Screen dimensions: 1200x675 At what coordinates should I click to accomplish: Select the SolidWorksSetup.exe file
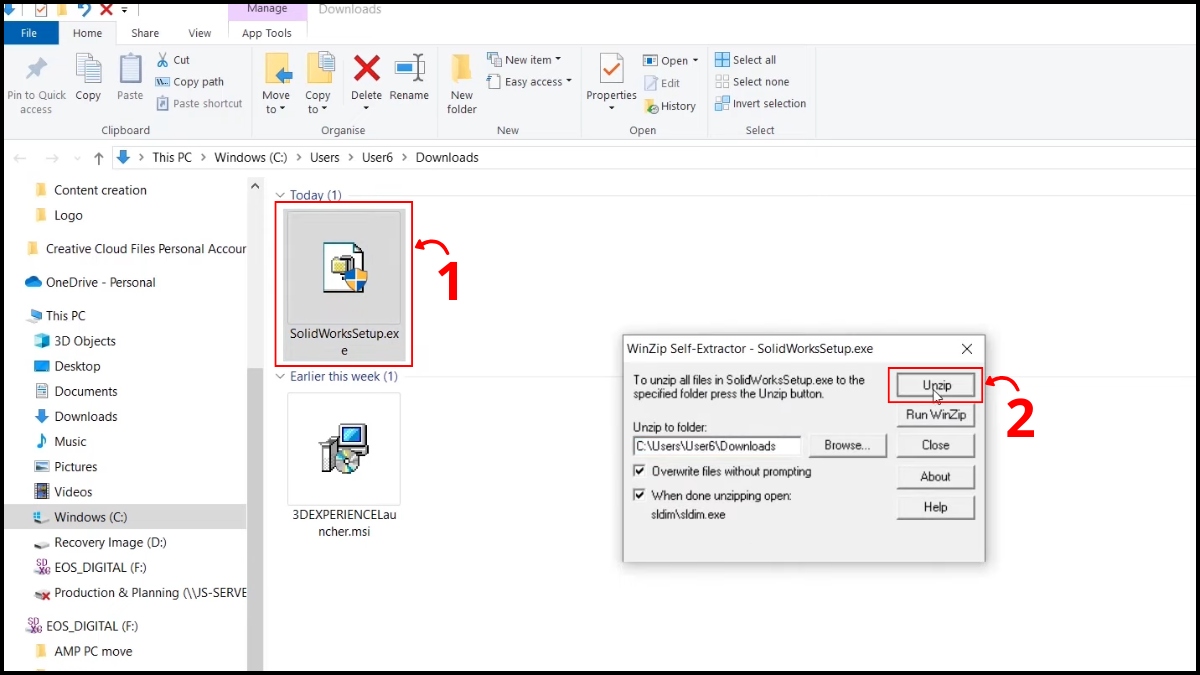point(345,286)
